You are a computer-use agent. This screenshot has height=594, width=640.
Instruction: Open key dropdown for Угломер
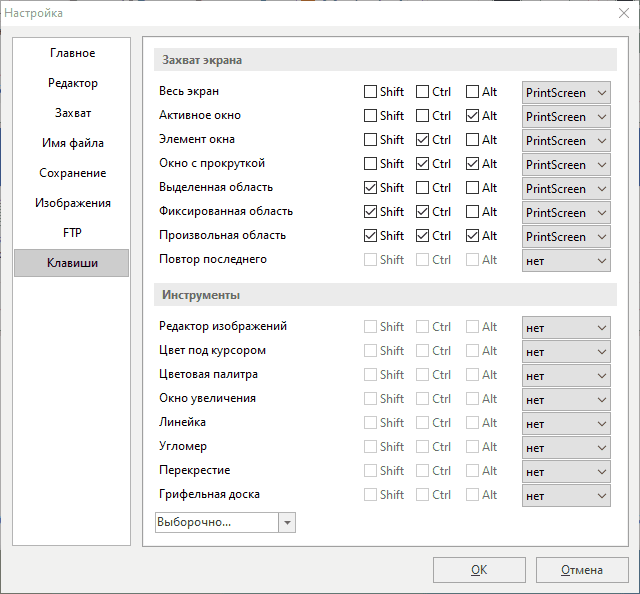coord(566,448)
